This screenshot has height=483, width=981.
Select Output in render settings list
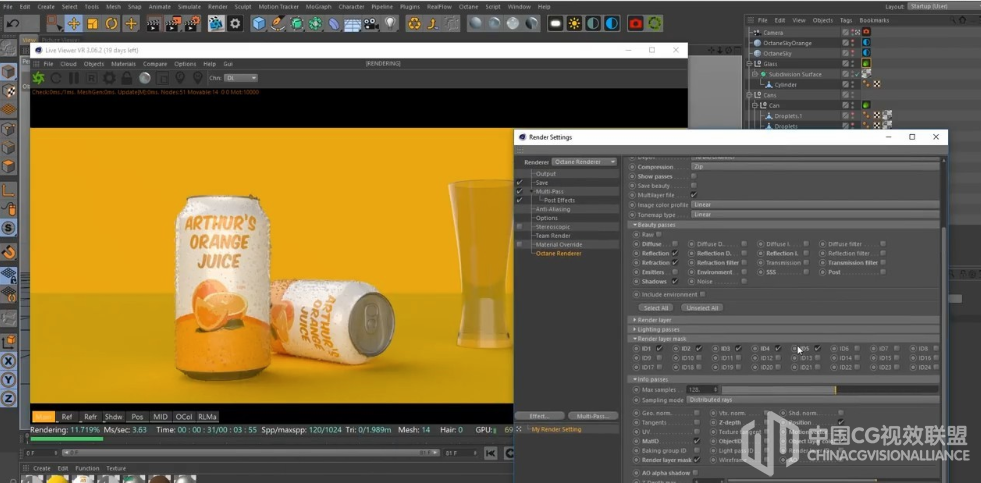[x=546, y=173]
